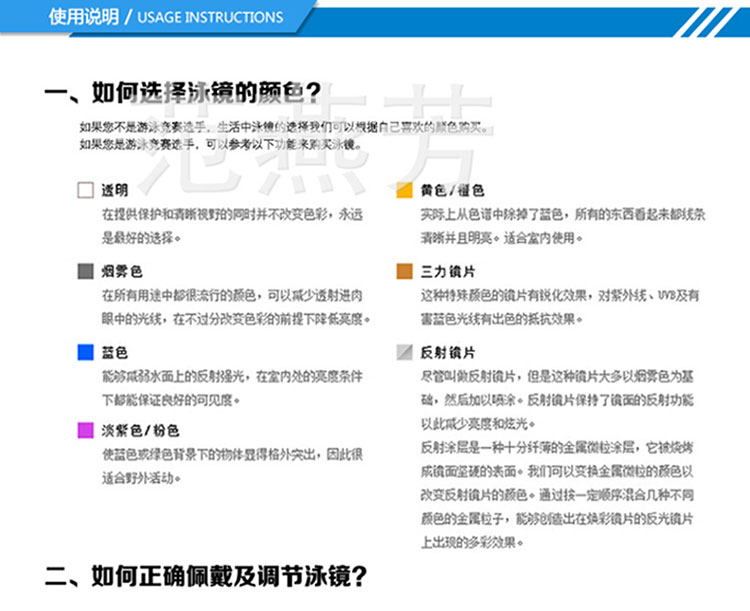This screenshot has height=611, width=750.
Task: Select the light purple/pink (淡紫色/粉色) swatch
Action: pos(86,430)
